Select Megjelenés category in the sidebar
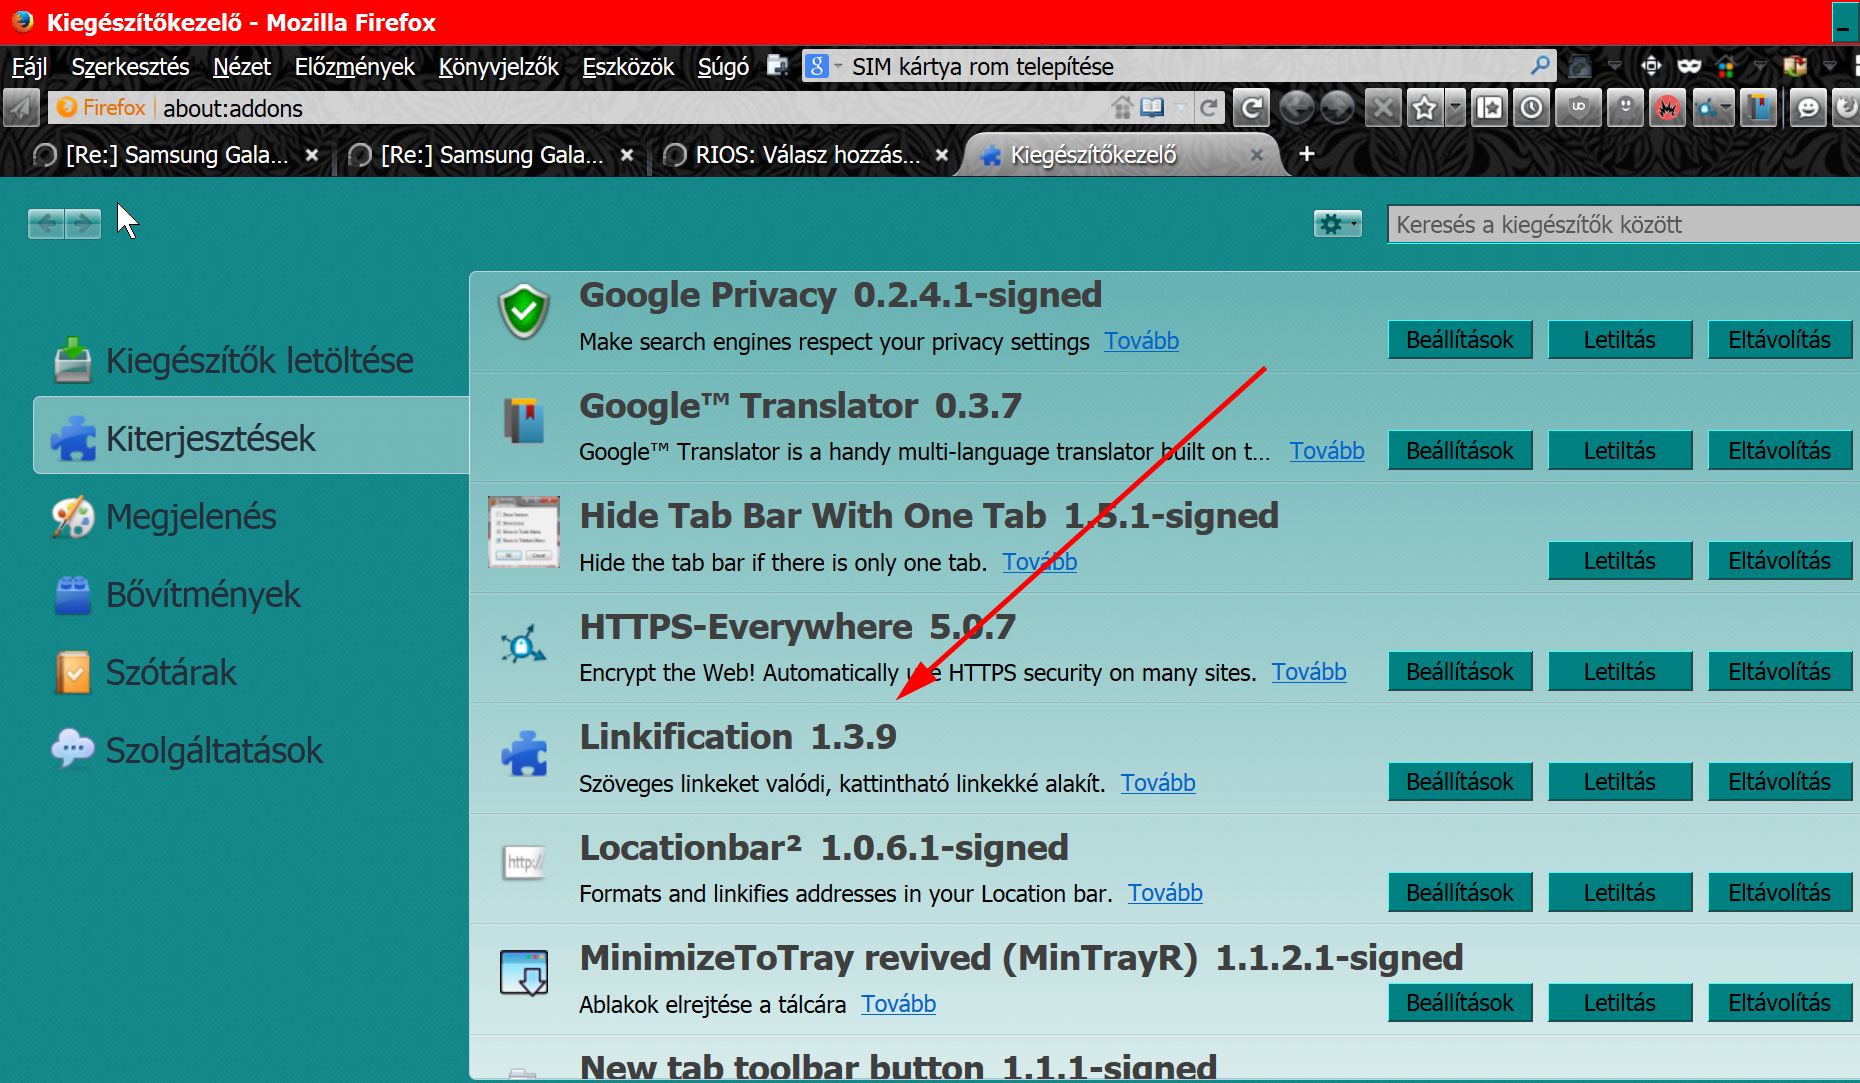The height and width of the screenshot is (1083, 1860). (252, 516)
